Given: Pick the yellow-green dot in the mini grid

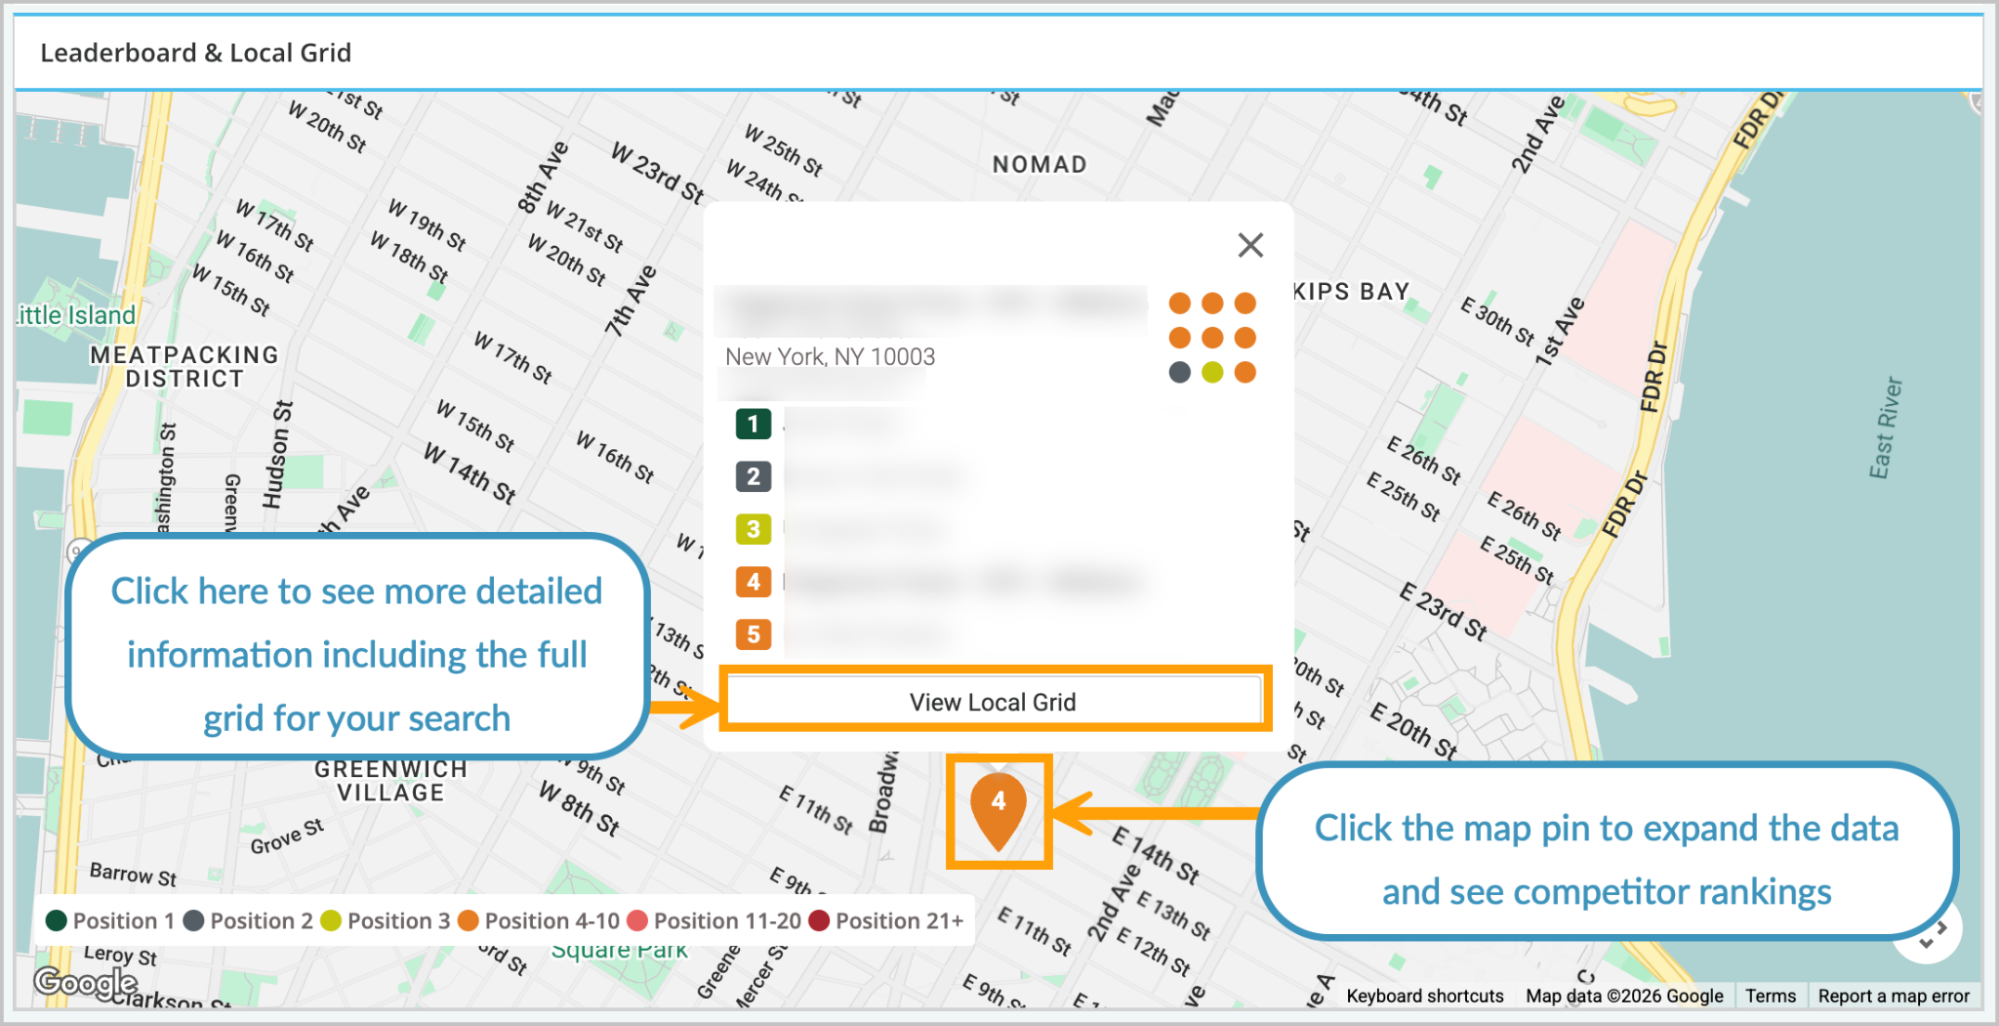Looking at the screenshot, I should (x=1212, y=372).
